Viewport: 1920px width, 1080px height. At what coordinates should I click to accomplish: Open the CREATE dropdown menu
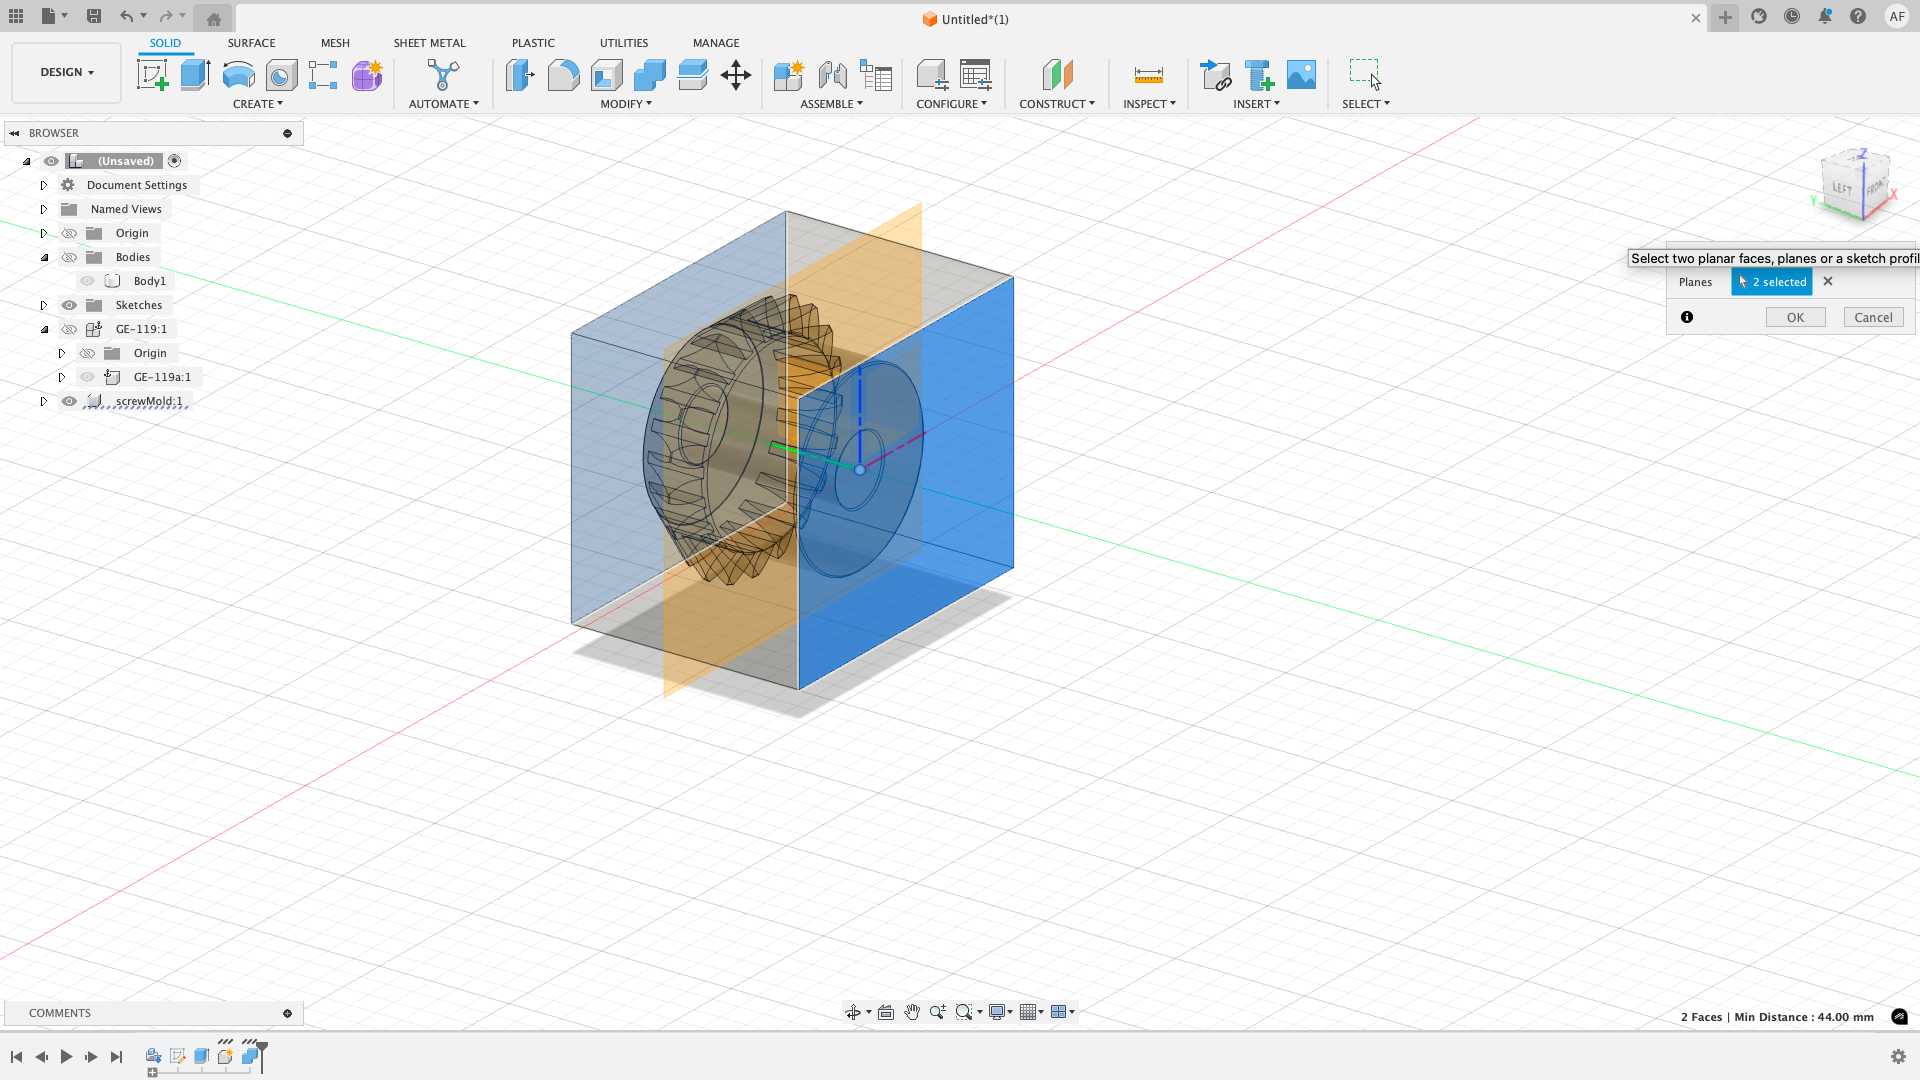coord(257,104)
